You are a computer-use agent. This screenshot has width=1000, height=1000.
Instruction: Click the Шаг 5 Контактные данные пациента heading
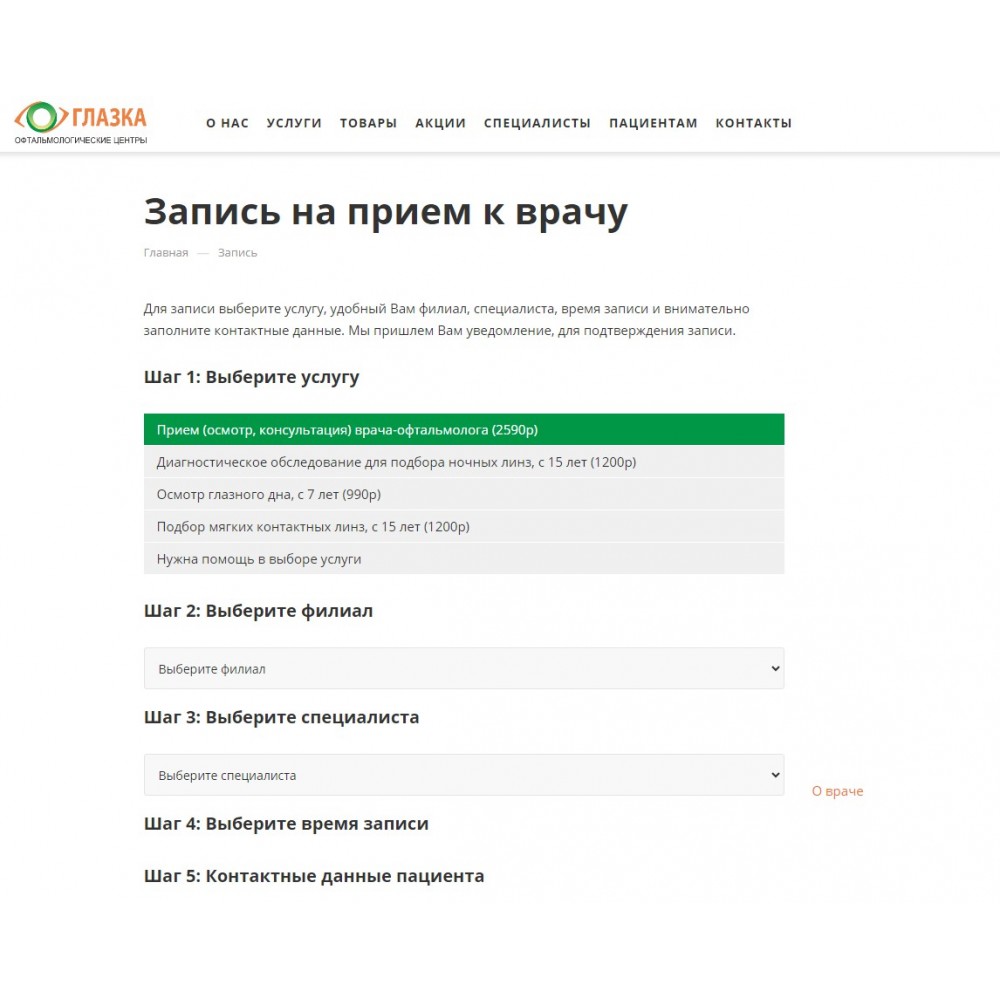(314, 876)
